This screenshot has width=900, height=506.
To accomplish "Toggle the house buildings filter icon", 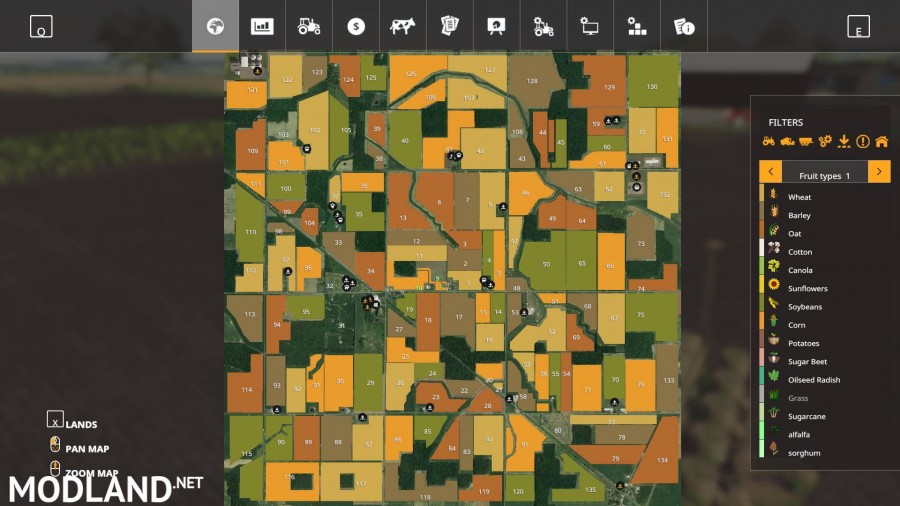I will [x=882, y=141].
